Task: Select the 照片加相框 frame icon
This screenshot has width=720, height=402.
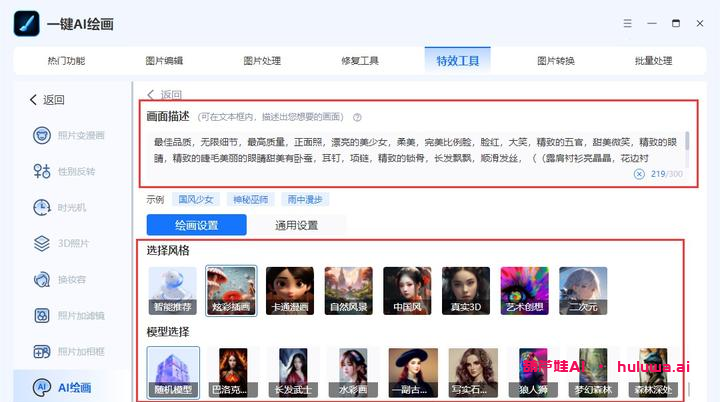Action: point(42,351)
